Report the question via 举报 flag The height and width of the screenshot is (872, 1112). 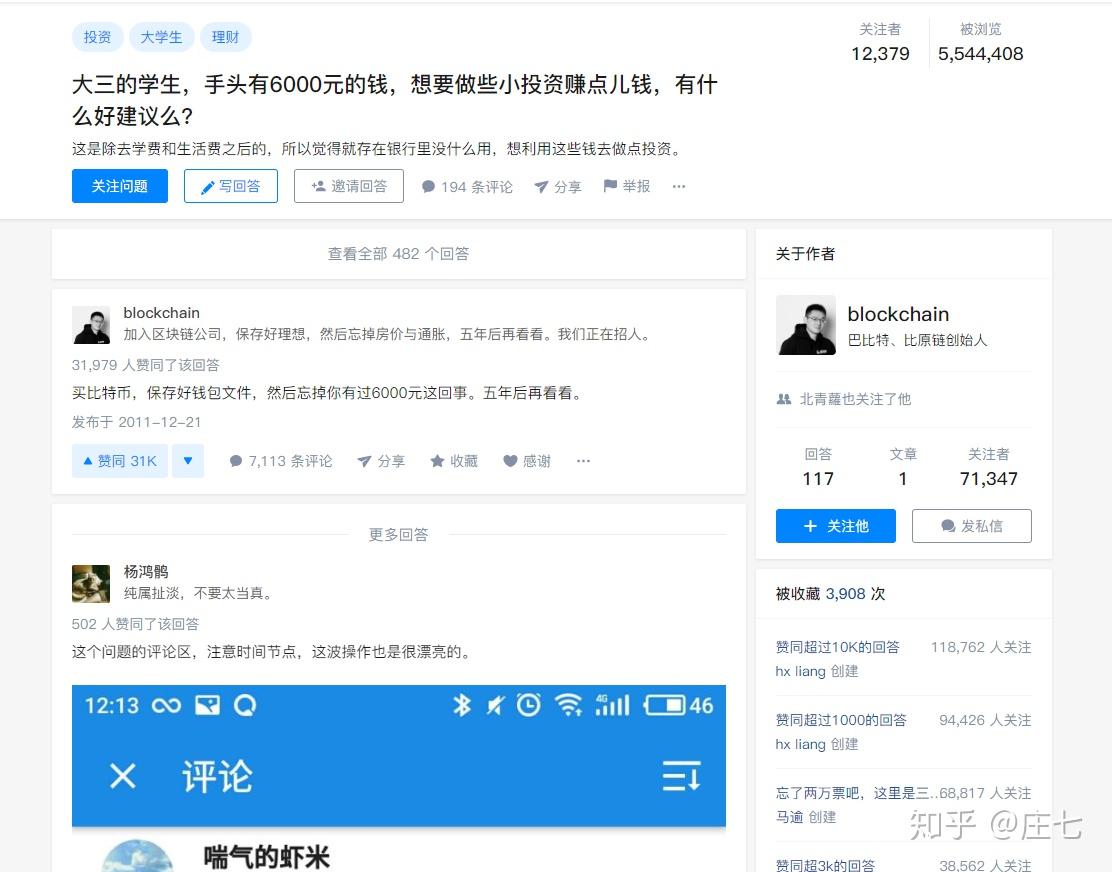(626, 186)
